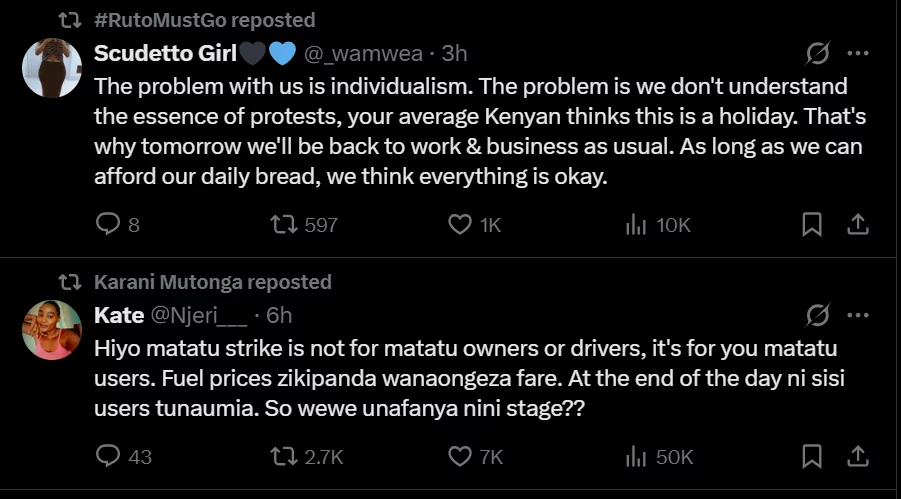Like Kate's matatu strike tweet
Viewport: 901px width, 499px height.
point(476,457)
